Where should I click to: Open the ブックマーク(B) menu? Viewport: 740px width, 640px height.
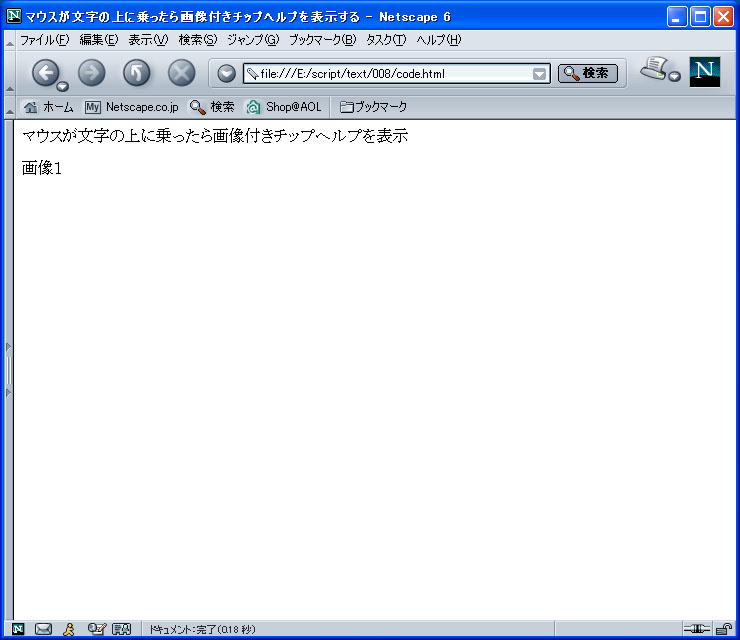coord(322,40)
